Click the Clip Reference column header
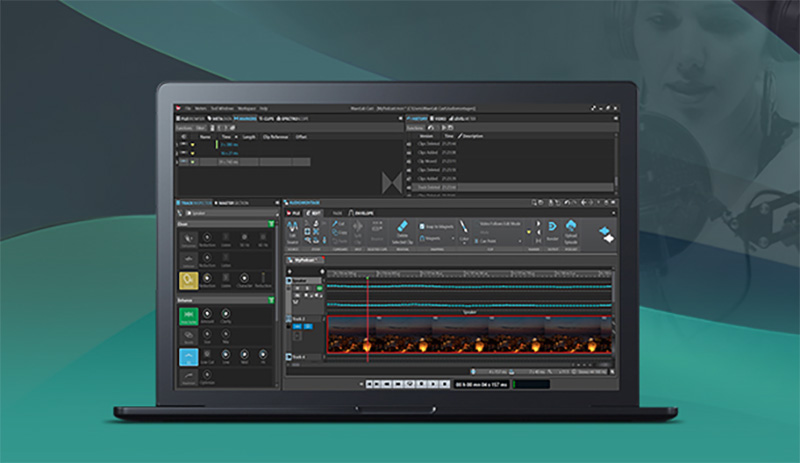The height and width of the screenshot is (463, 800). pyautogui.click(x=276, y=137)
